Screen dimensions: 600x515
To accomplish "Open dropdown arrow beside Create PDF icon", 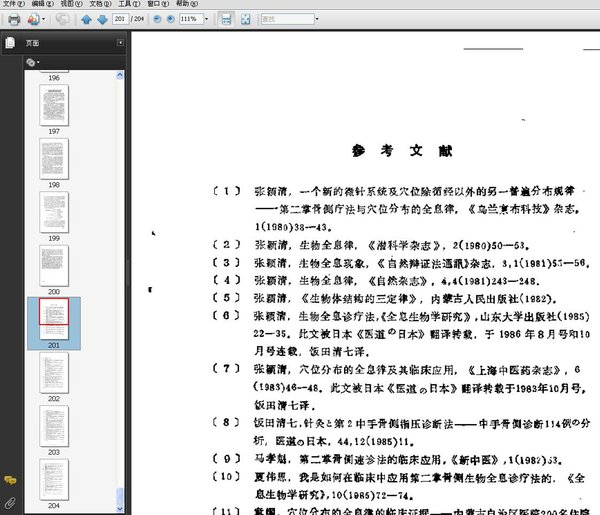I will click(x=43, y=19).
